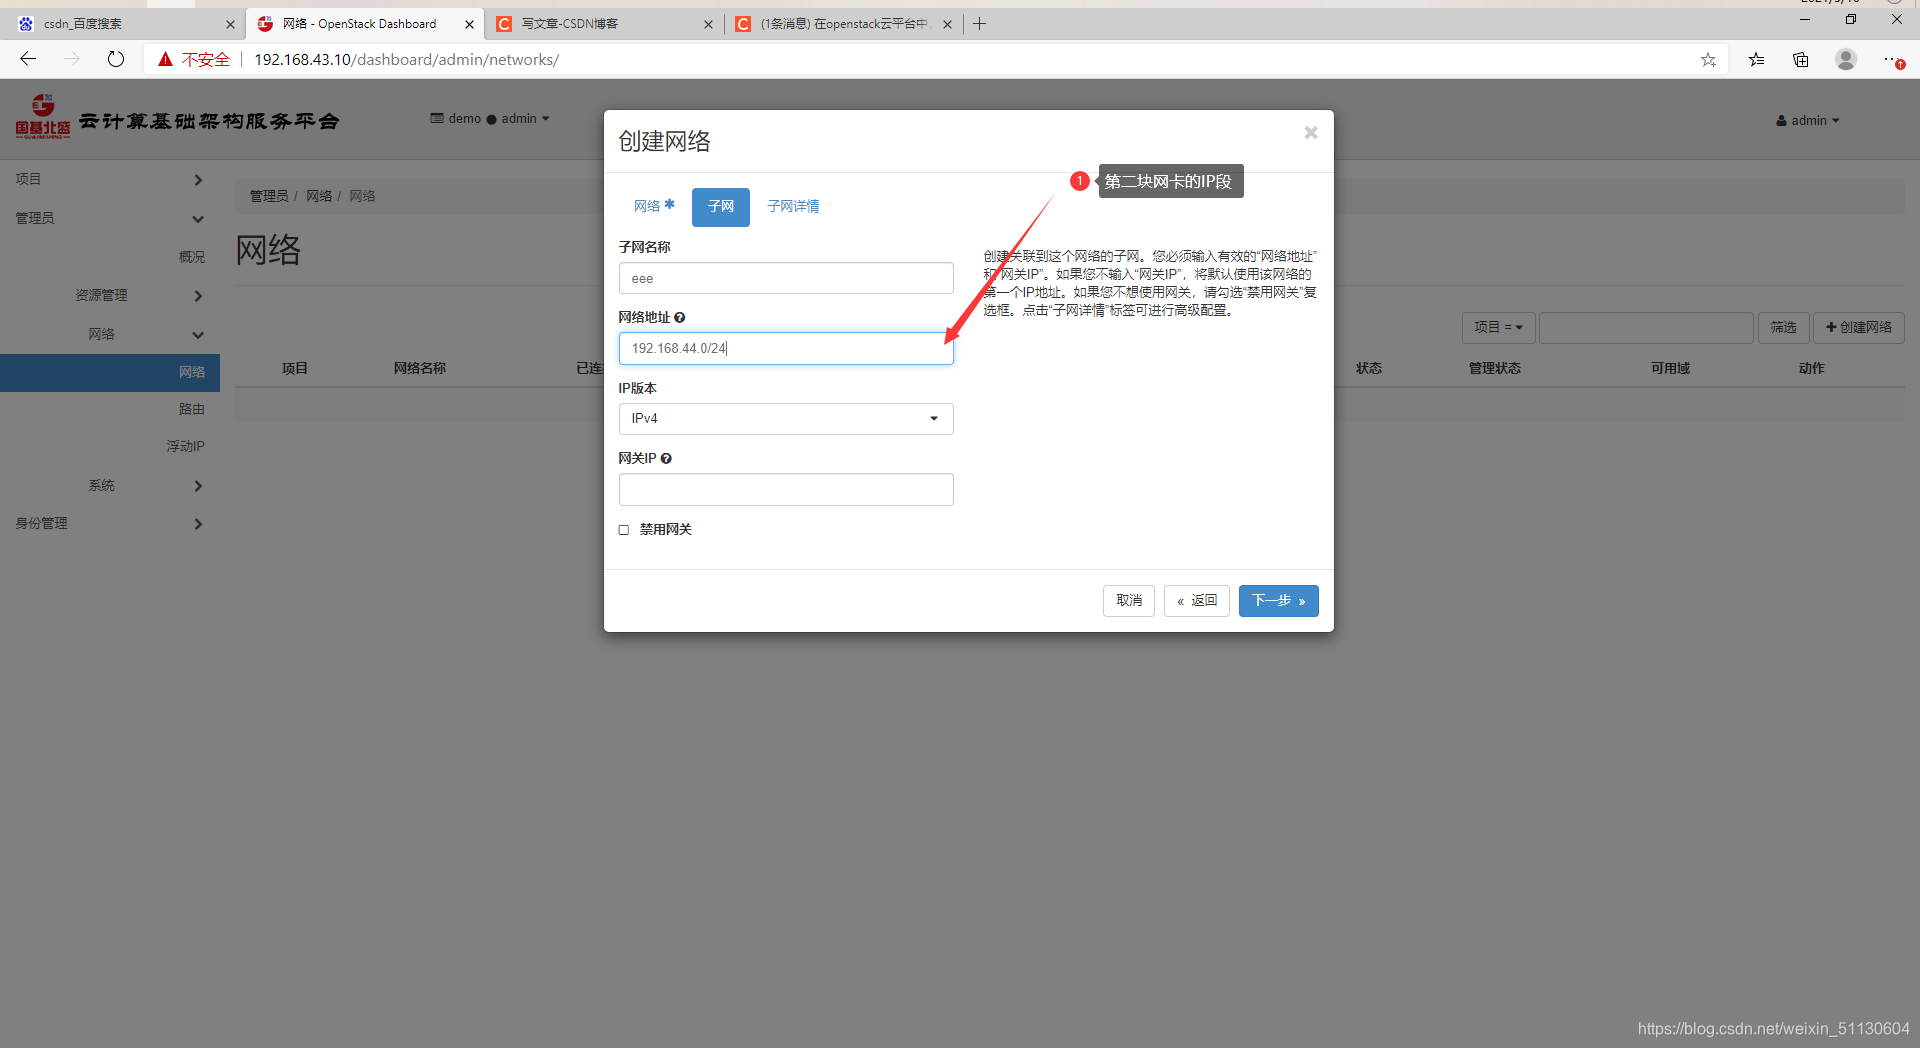1920x1048 pixels.
Task: Click the 管理状态 column header
Action: point(1494,368)
